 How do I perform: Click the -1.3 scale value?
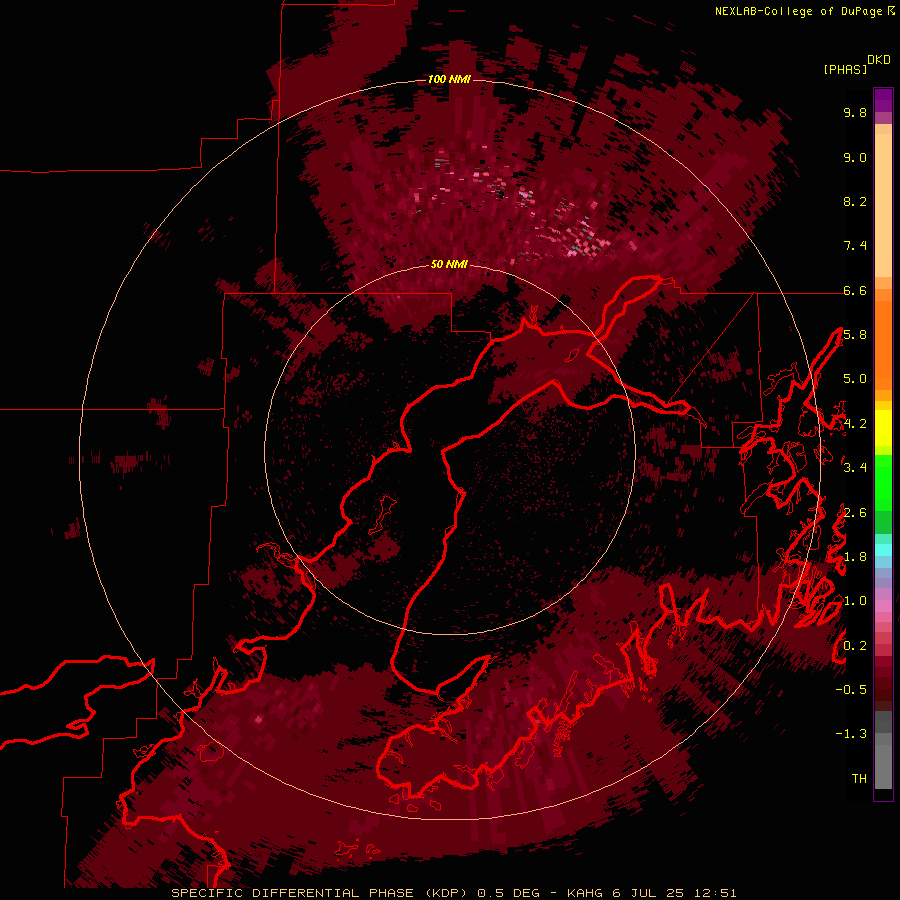pyautogui.click(x=851, y=734)
